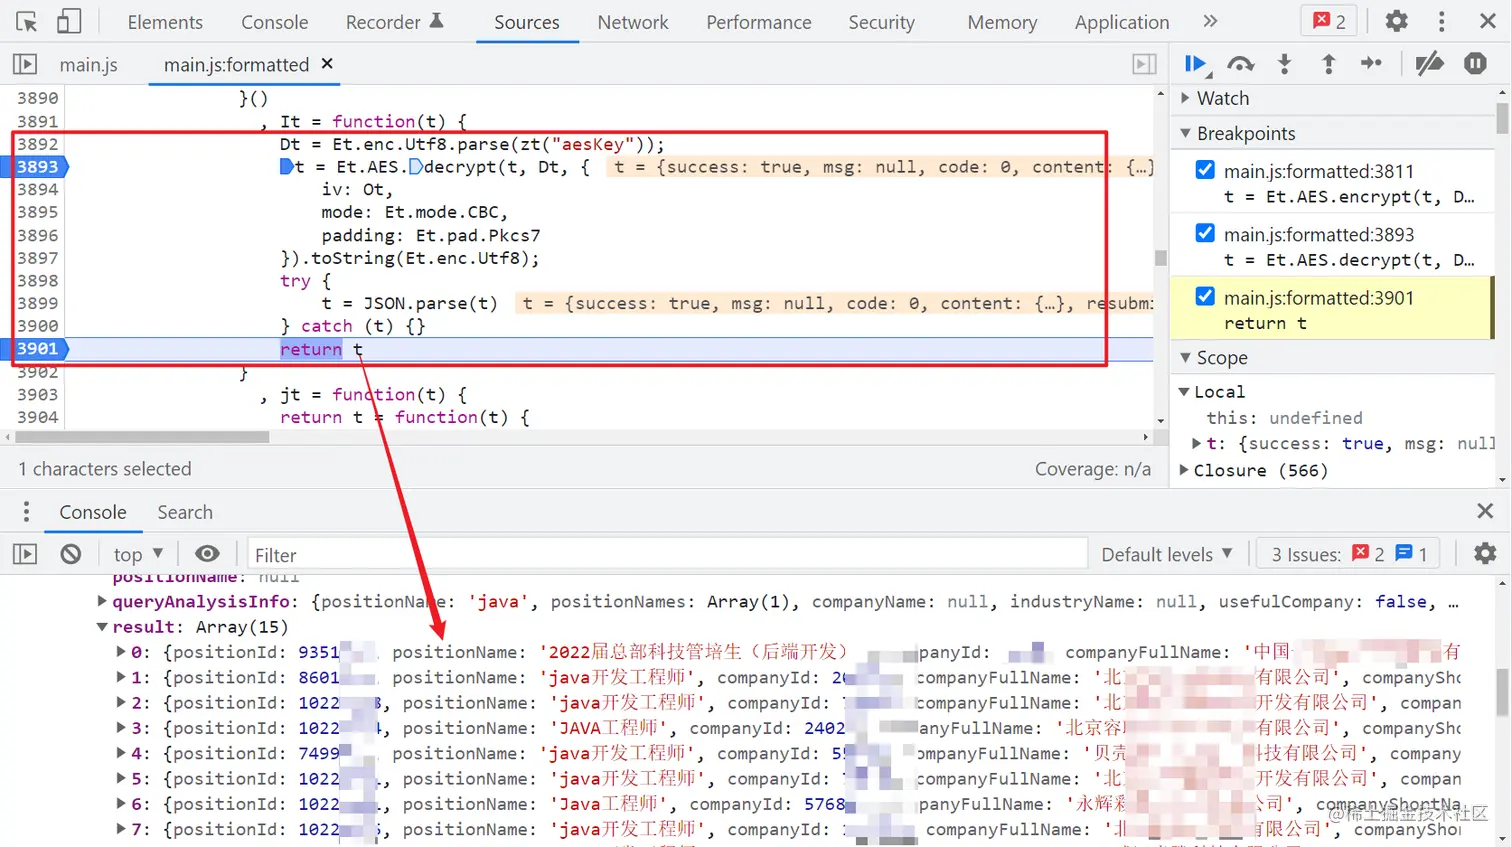Open DevTools settings gear at top
1512x847 pixels.
(1396, 21)
